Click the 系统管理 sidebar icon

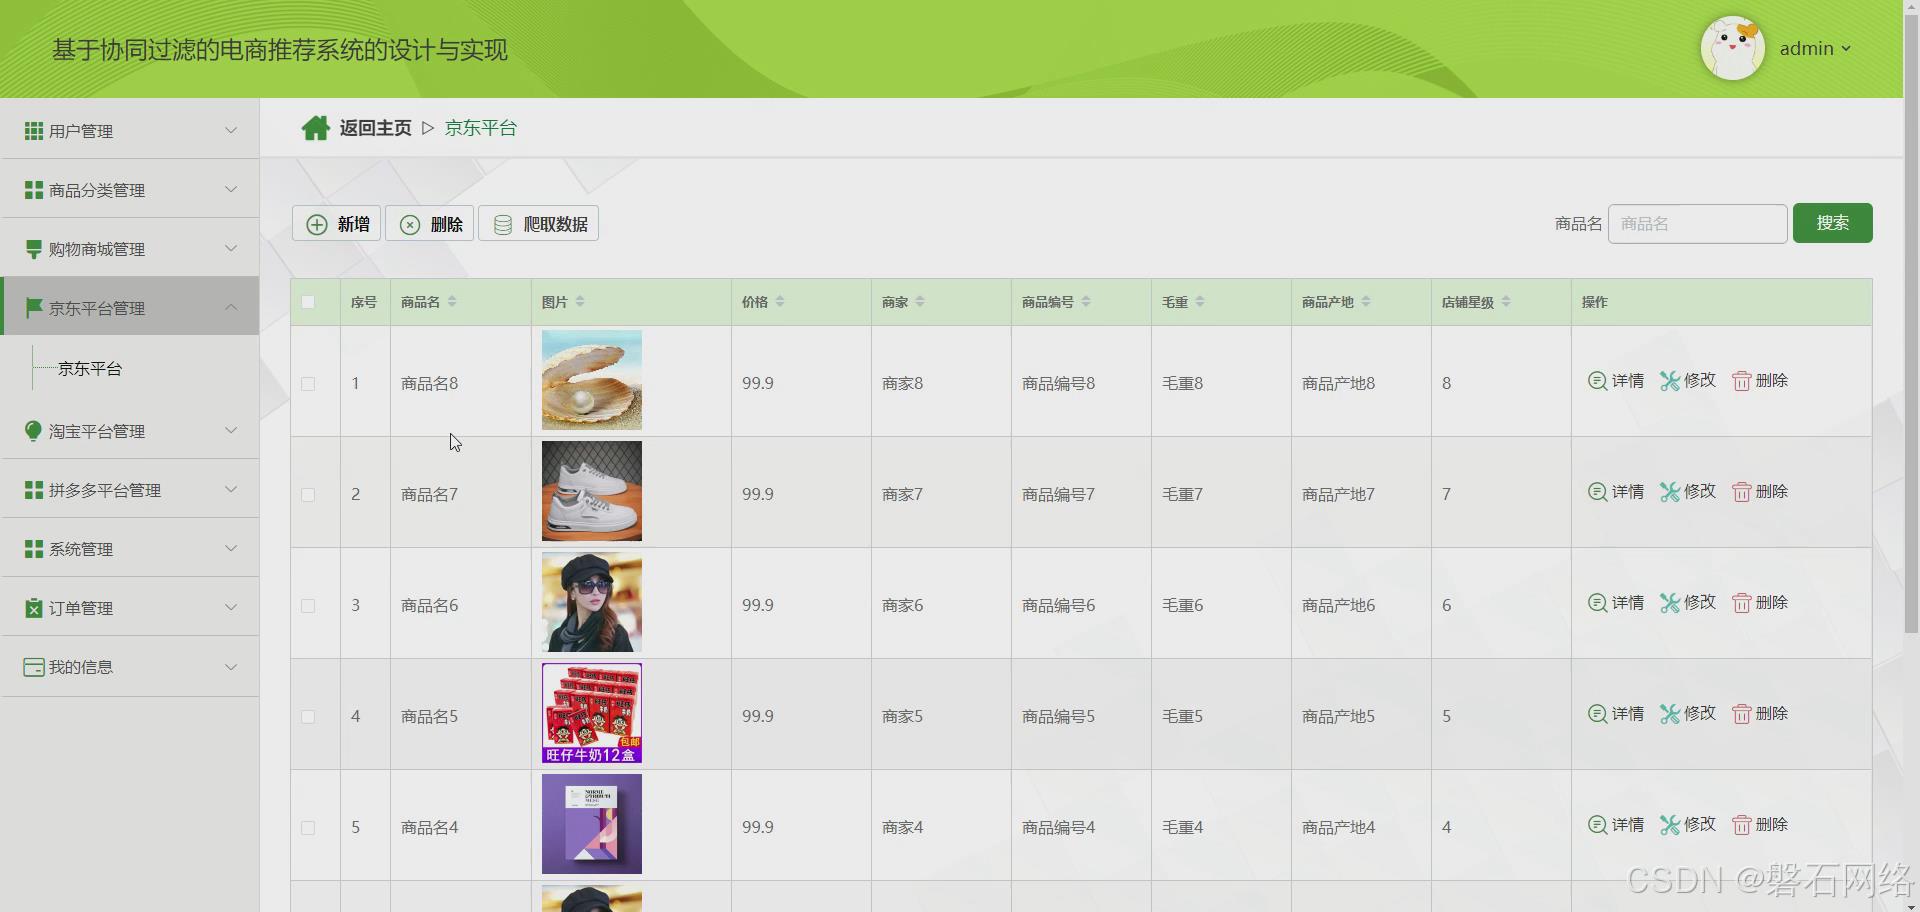33,549
